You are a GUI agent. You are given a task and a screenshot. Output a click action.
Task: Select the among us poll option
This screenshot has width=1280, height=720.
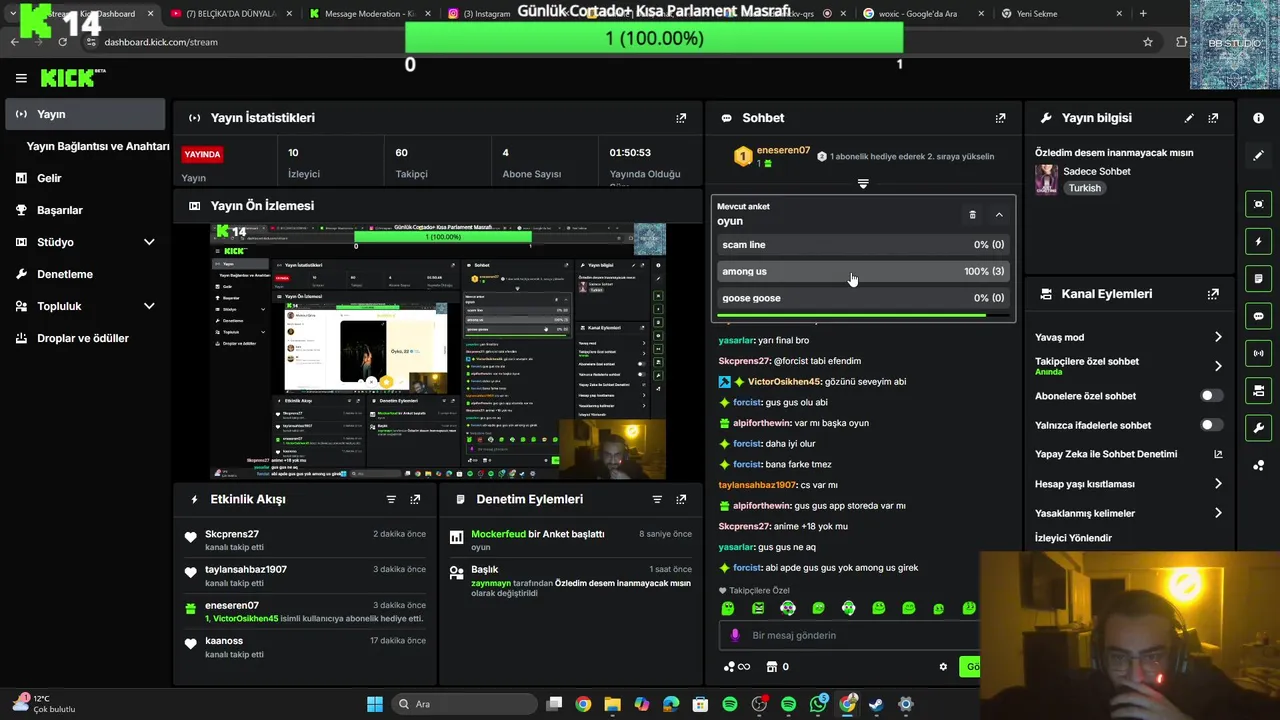click(x=863, y=271)
